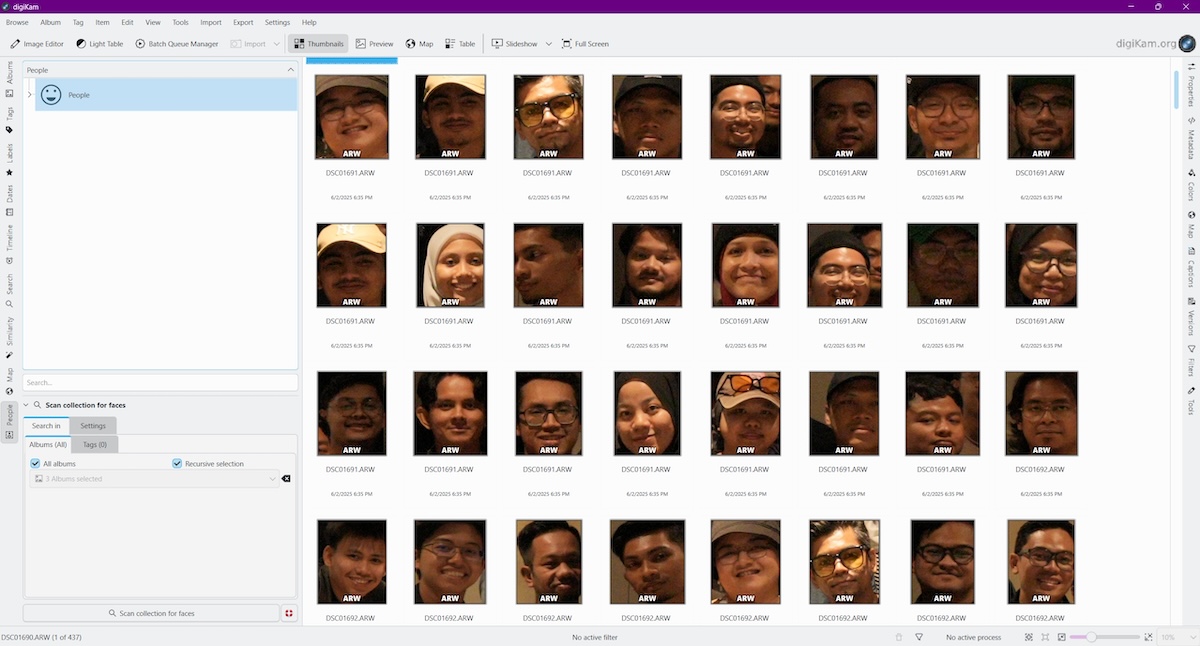
Task: Open the Light Table
Action: pyautogui.click(x=99, y=43)
